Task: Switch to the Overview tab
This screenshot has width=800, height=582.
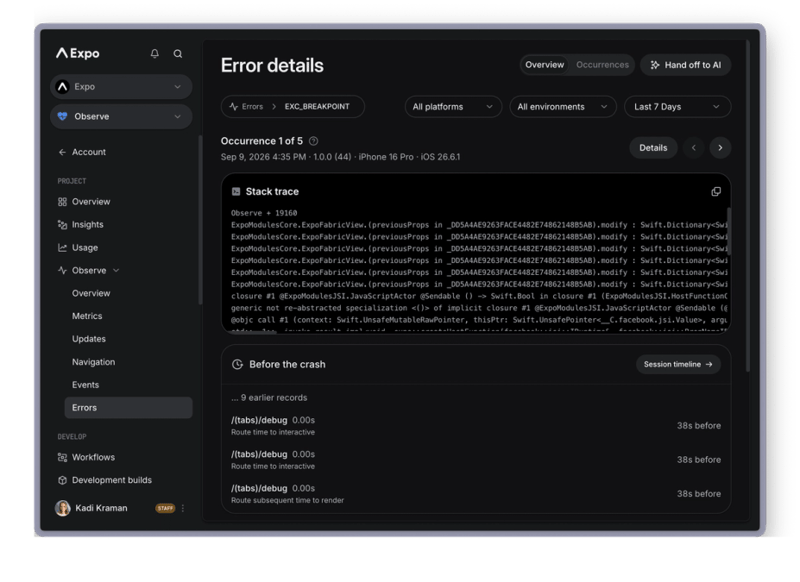Action: pos(544,65)
